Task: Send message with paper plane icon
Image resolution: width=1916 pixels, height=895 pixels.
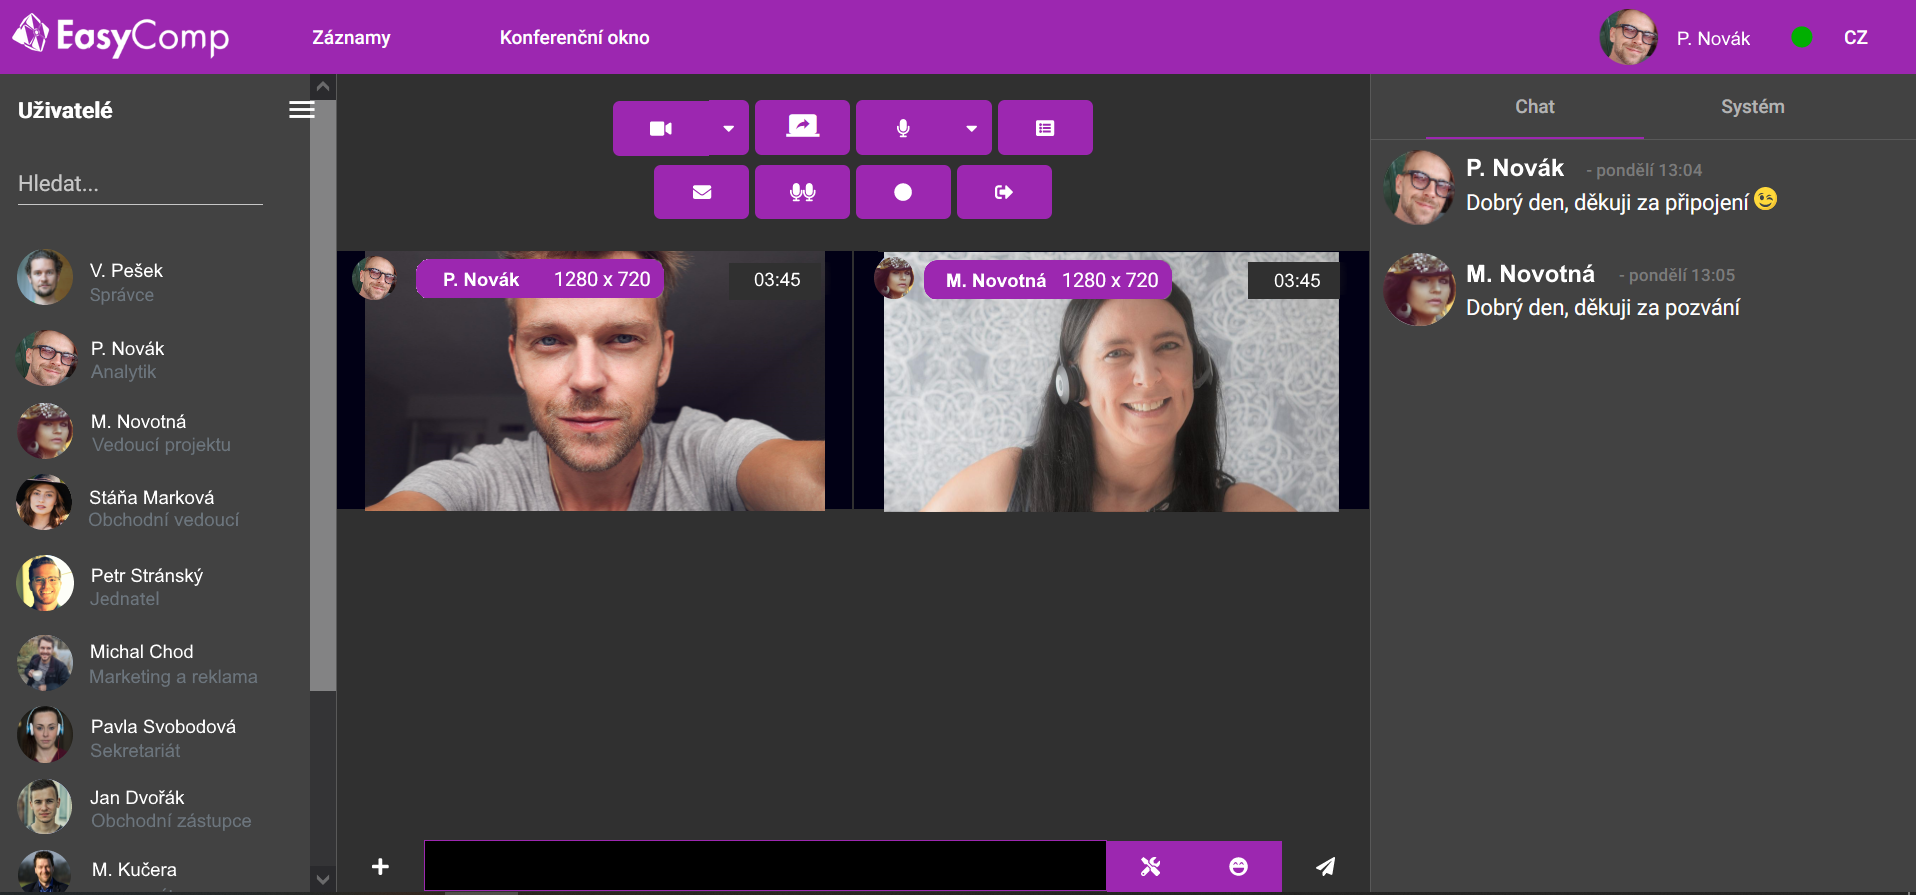Action: click(1325, 866)
